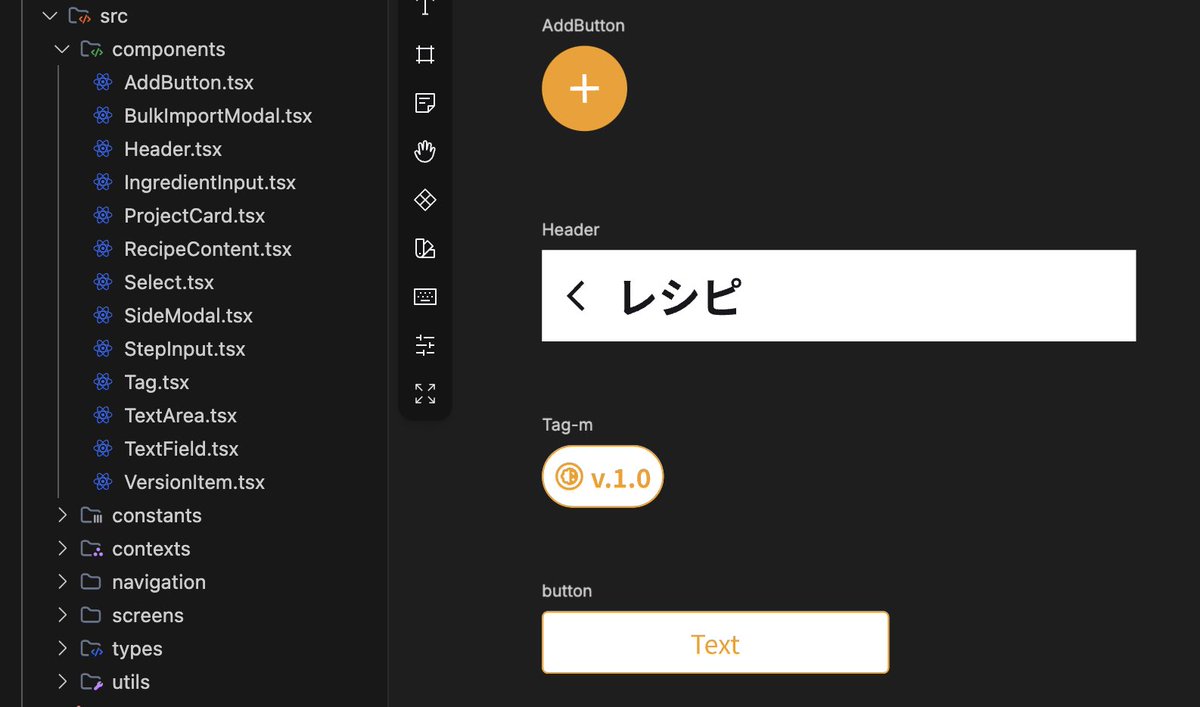Click the React icon beside AddButton.tsx
The width and height of the screenshot is (1200, 707).
tap(103, 83)
